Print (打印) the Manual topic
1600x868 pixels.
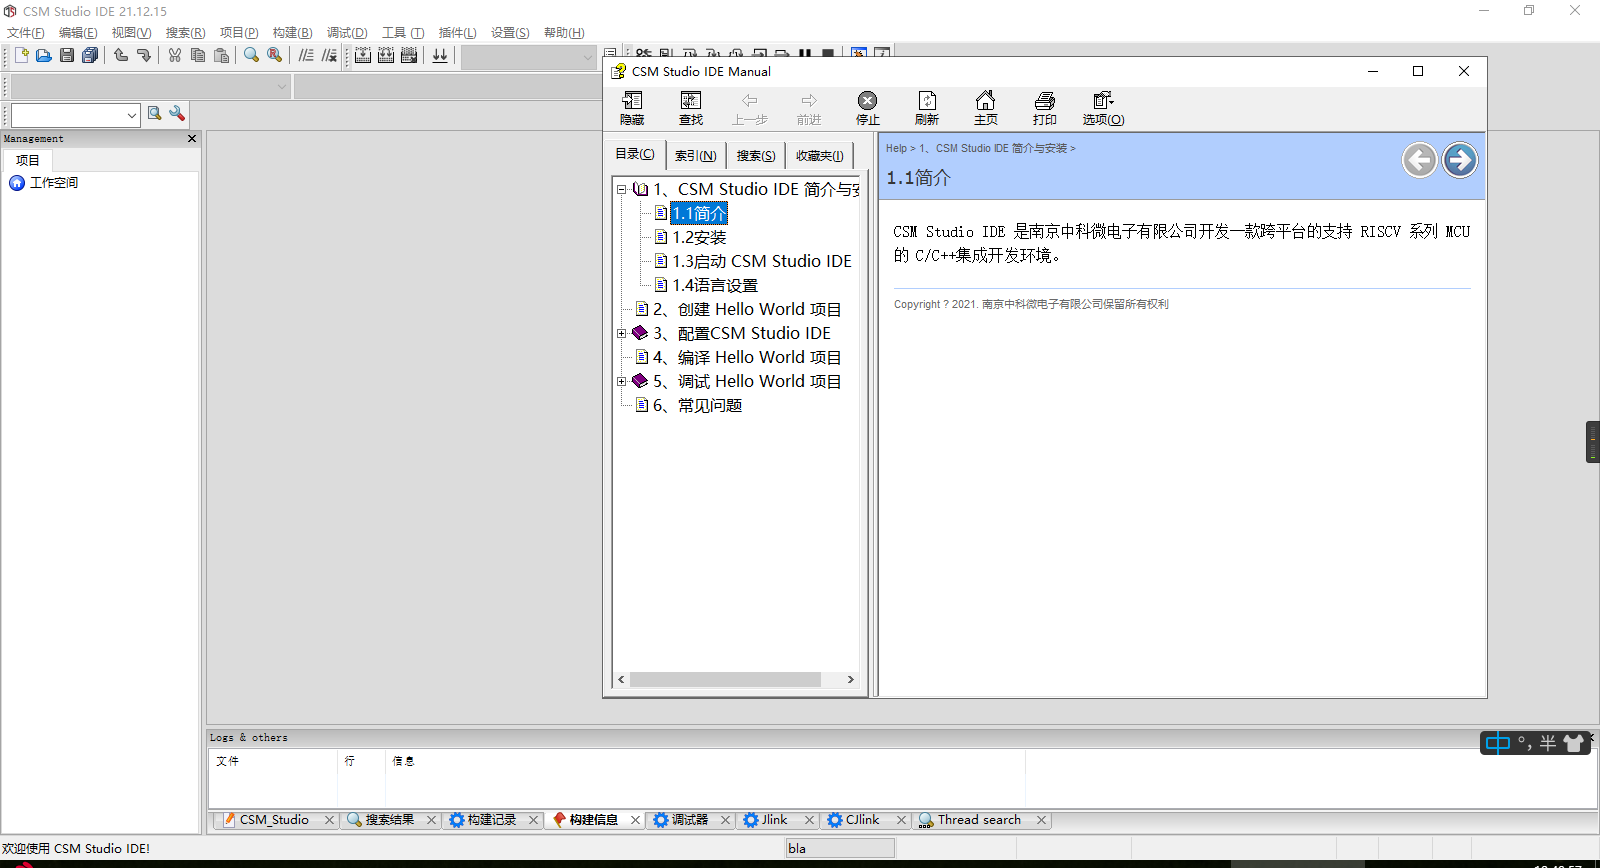(1045, 108)
